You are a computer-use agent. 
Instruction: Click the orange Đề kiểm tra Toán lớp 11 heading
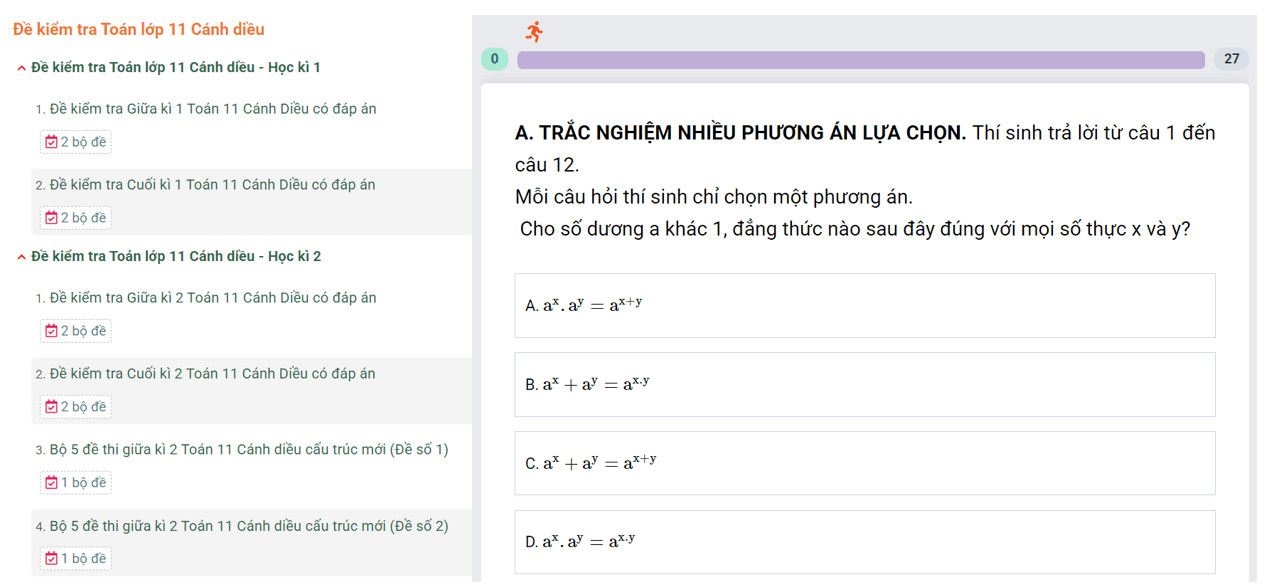pos(139,30)
